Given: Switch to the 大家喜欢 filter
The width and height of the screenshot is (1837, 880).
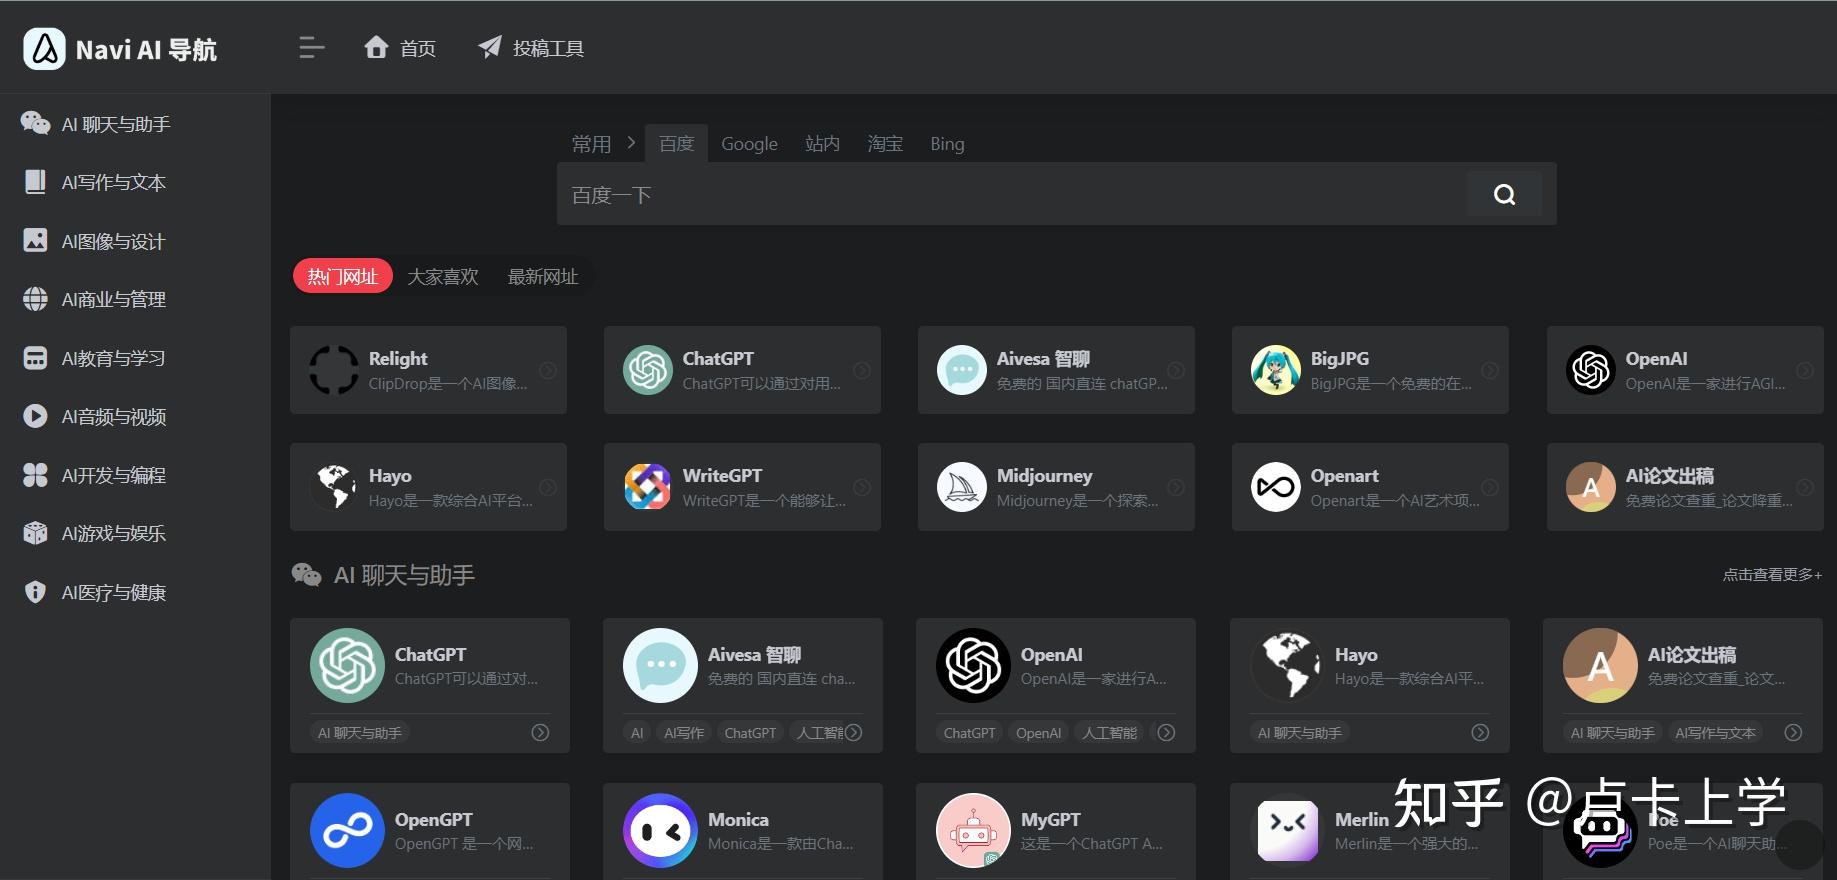Looking at the screenshot, I should pyautogui.click(x=443, y=277).
